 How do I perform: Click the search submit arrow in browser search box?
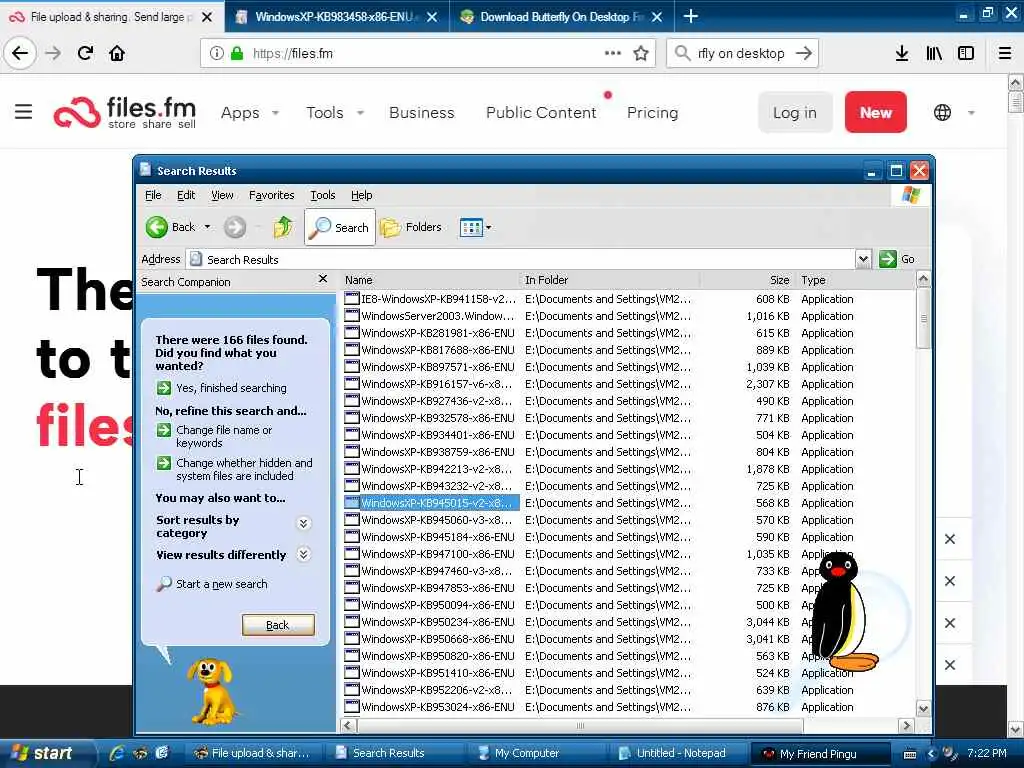[804, 54]
